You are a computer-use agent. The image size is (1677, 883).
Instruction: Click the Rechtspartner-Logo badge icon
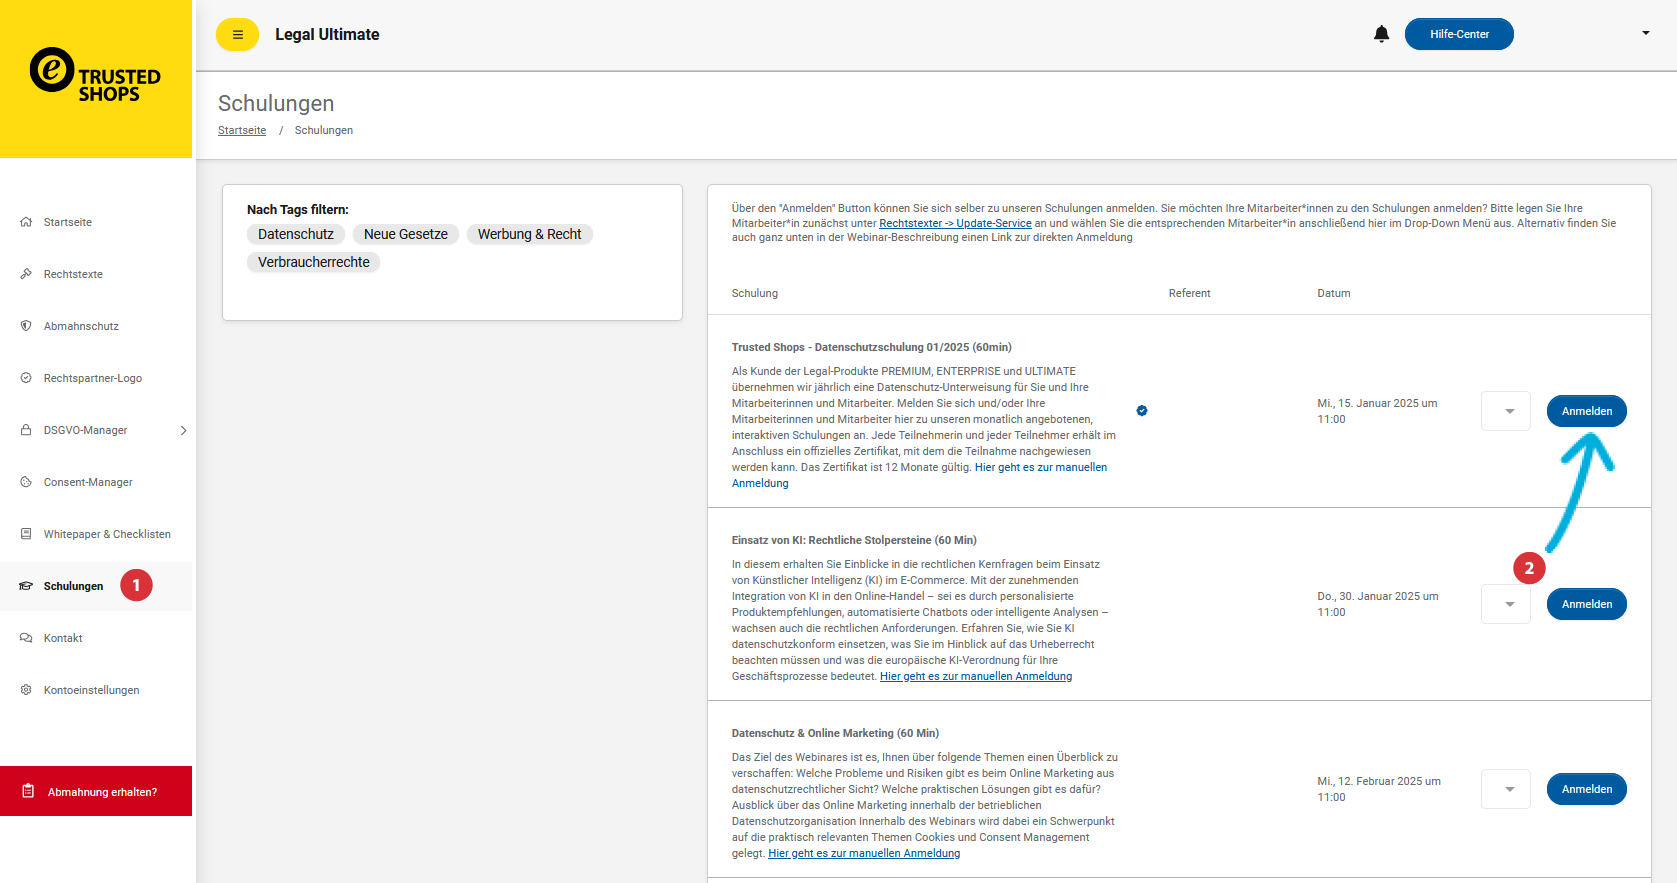click(x=26, y=378)
